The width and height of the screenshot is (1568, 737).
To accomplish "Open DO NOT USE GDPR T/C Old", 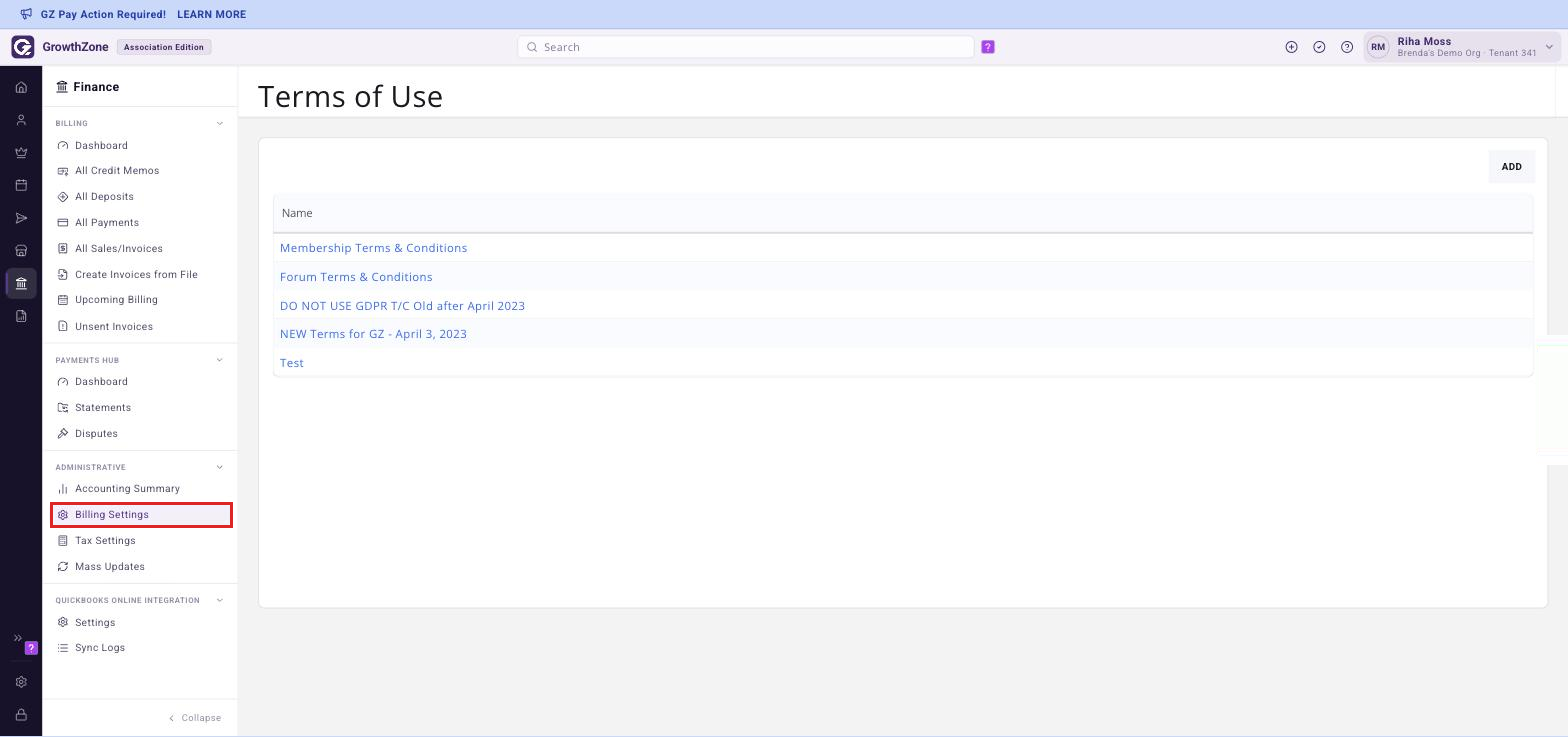I will click(402, 306).
